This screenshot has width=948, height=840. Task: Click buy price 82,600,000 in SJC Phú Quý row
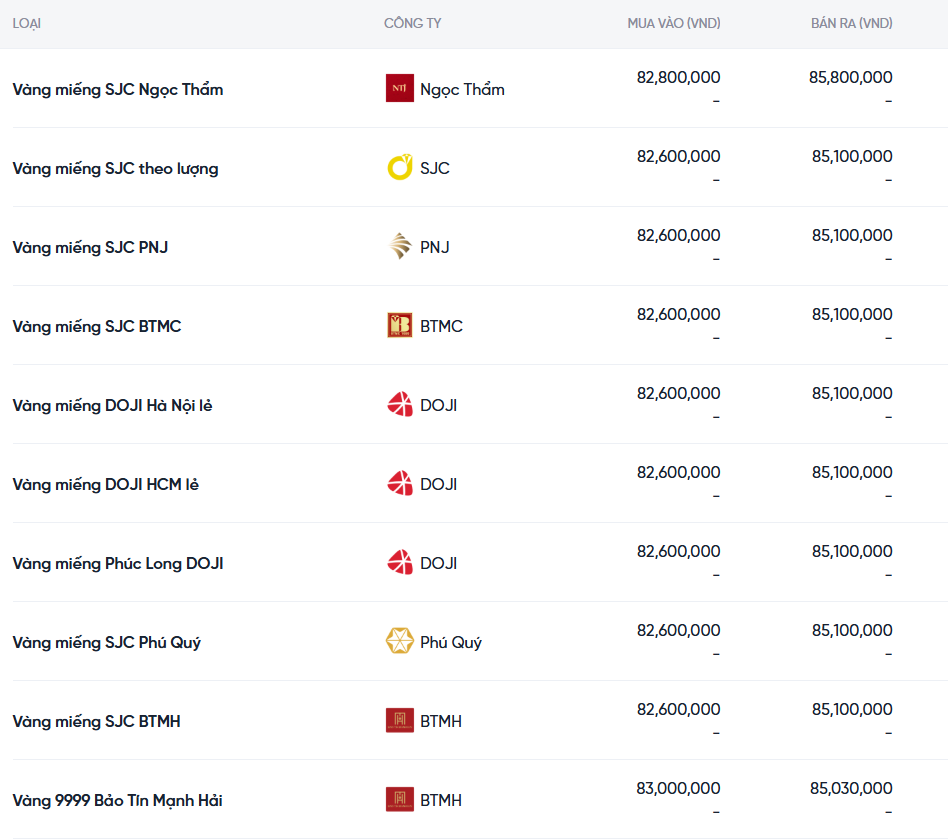tap(678, 631)
